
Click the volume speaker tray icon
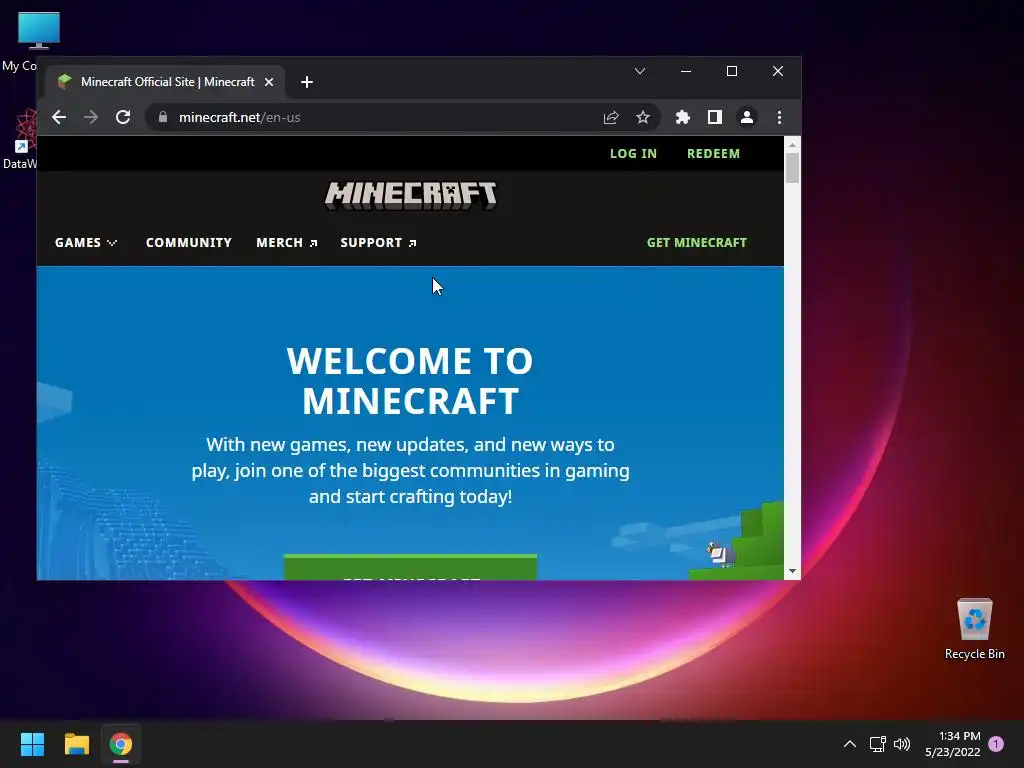pos(902,744)
